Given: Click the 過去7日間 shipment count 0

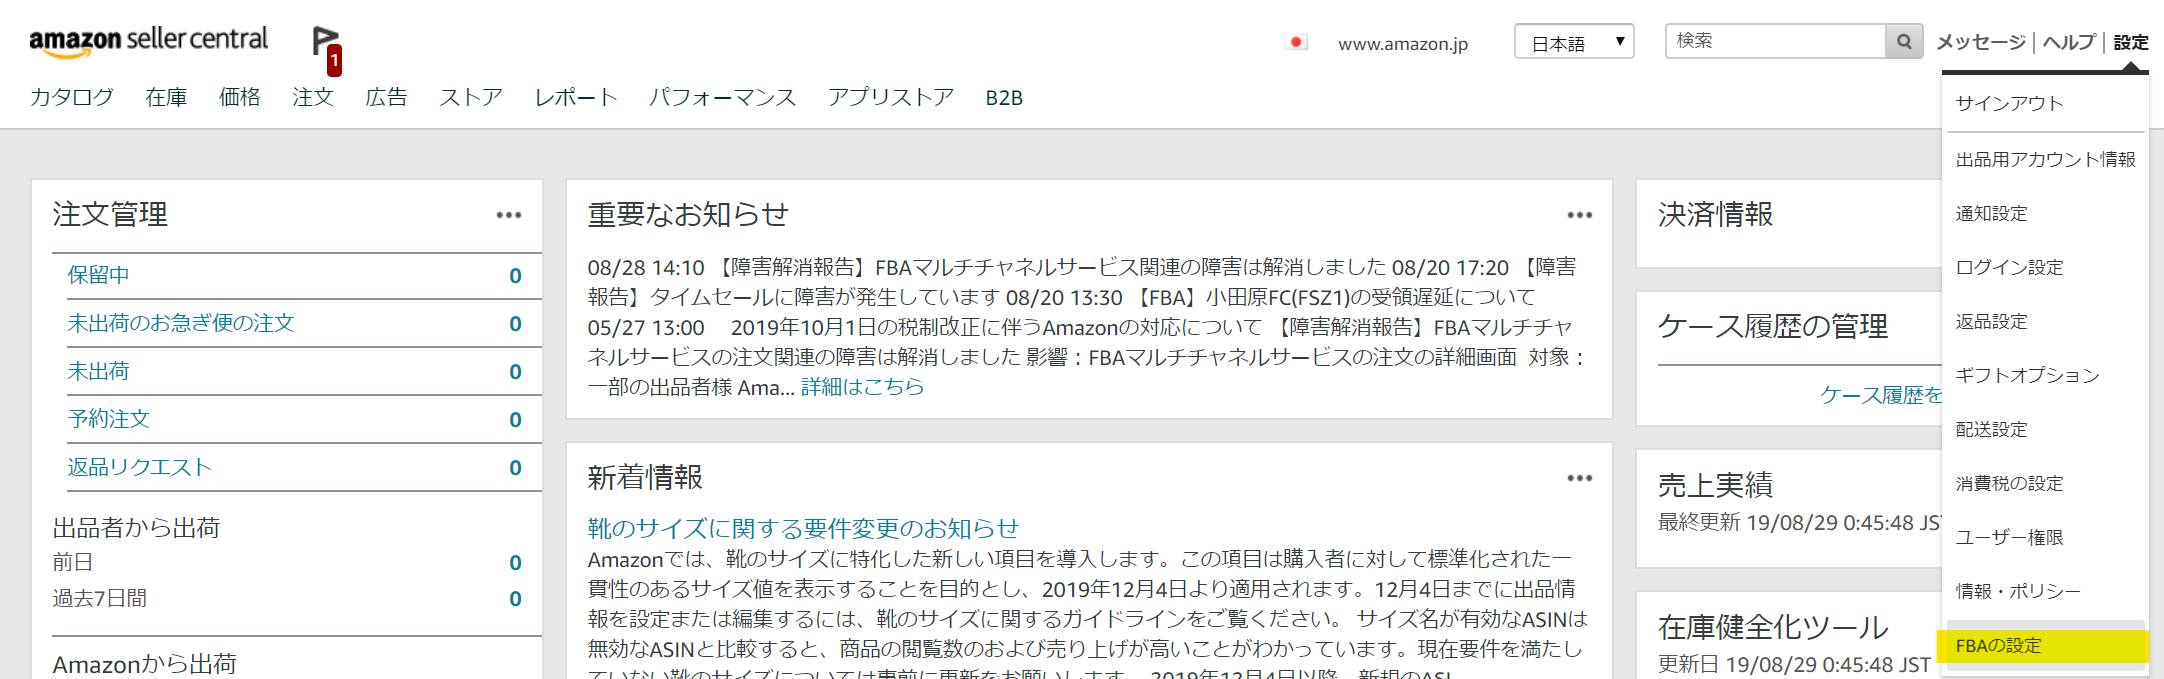Looking at the screenshot, I should pyautogui.click(x=515, y=599).
